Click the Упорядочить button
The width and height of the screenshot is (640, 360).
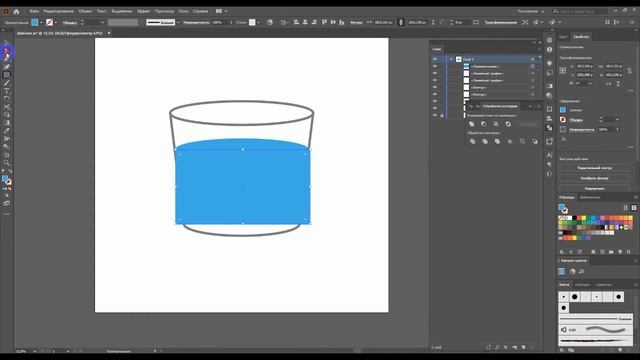594,189
